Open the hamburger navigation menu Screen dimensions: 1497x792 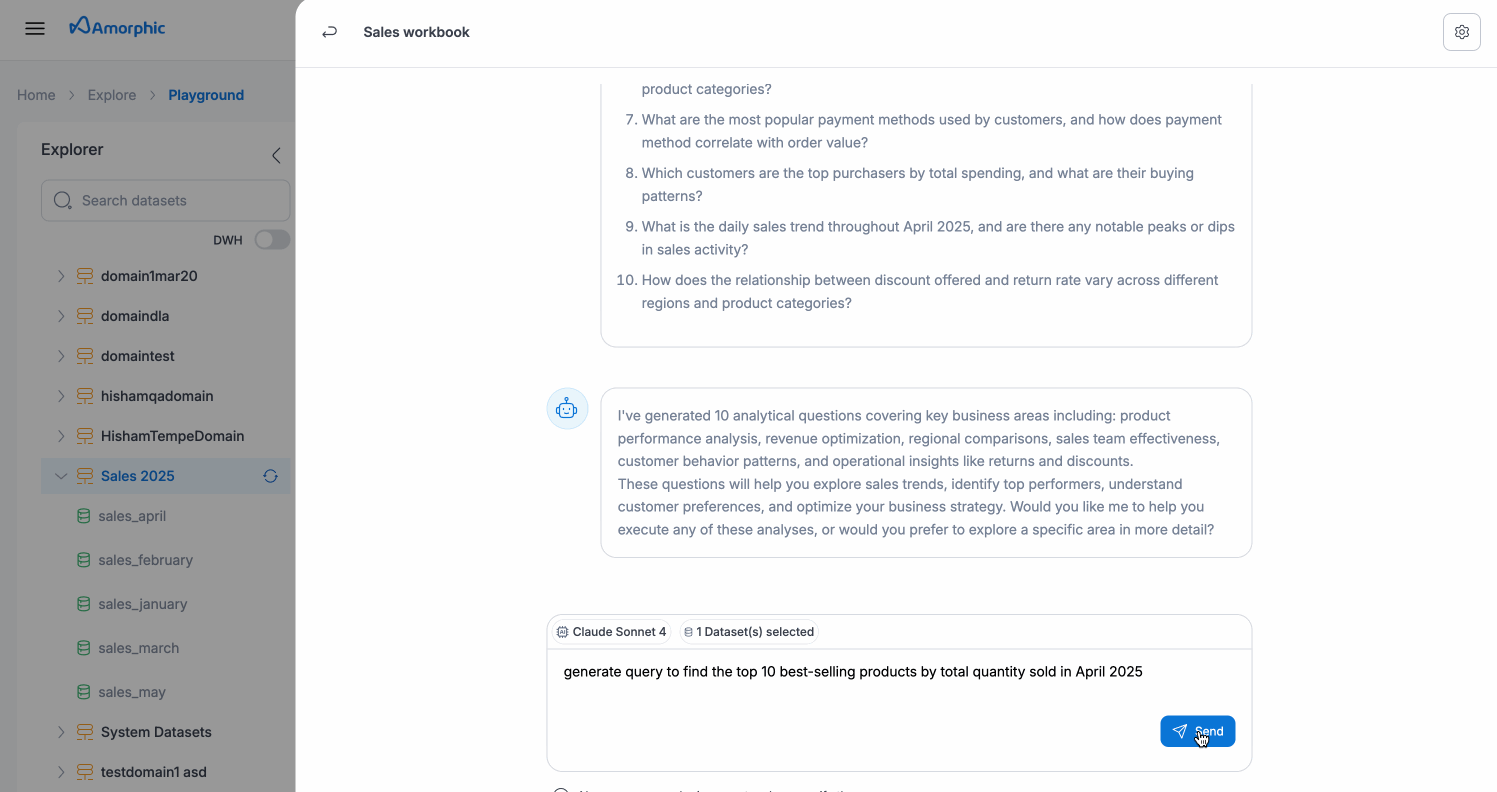35,28
